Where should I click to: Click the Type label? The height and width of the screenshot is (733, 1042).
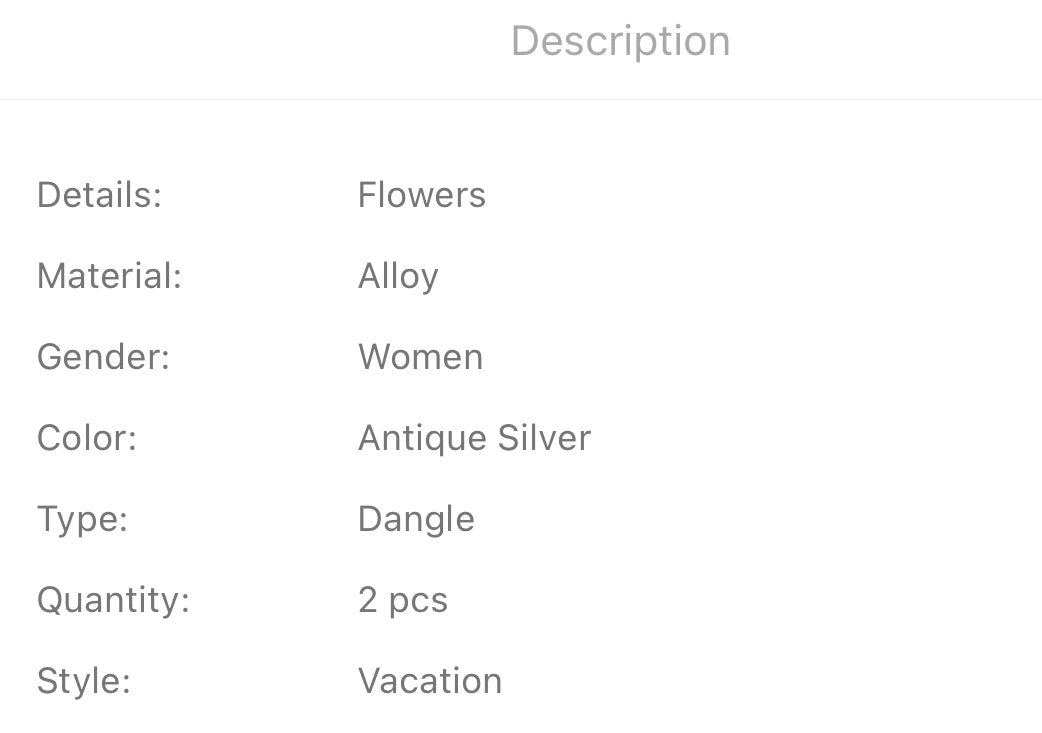point(82,519)
